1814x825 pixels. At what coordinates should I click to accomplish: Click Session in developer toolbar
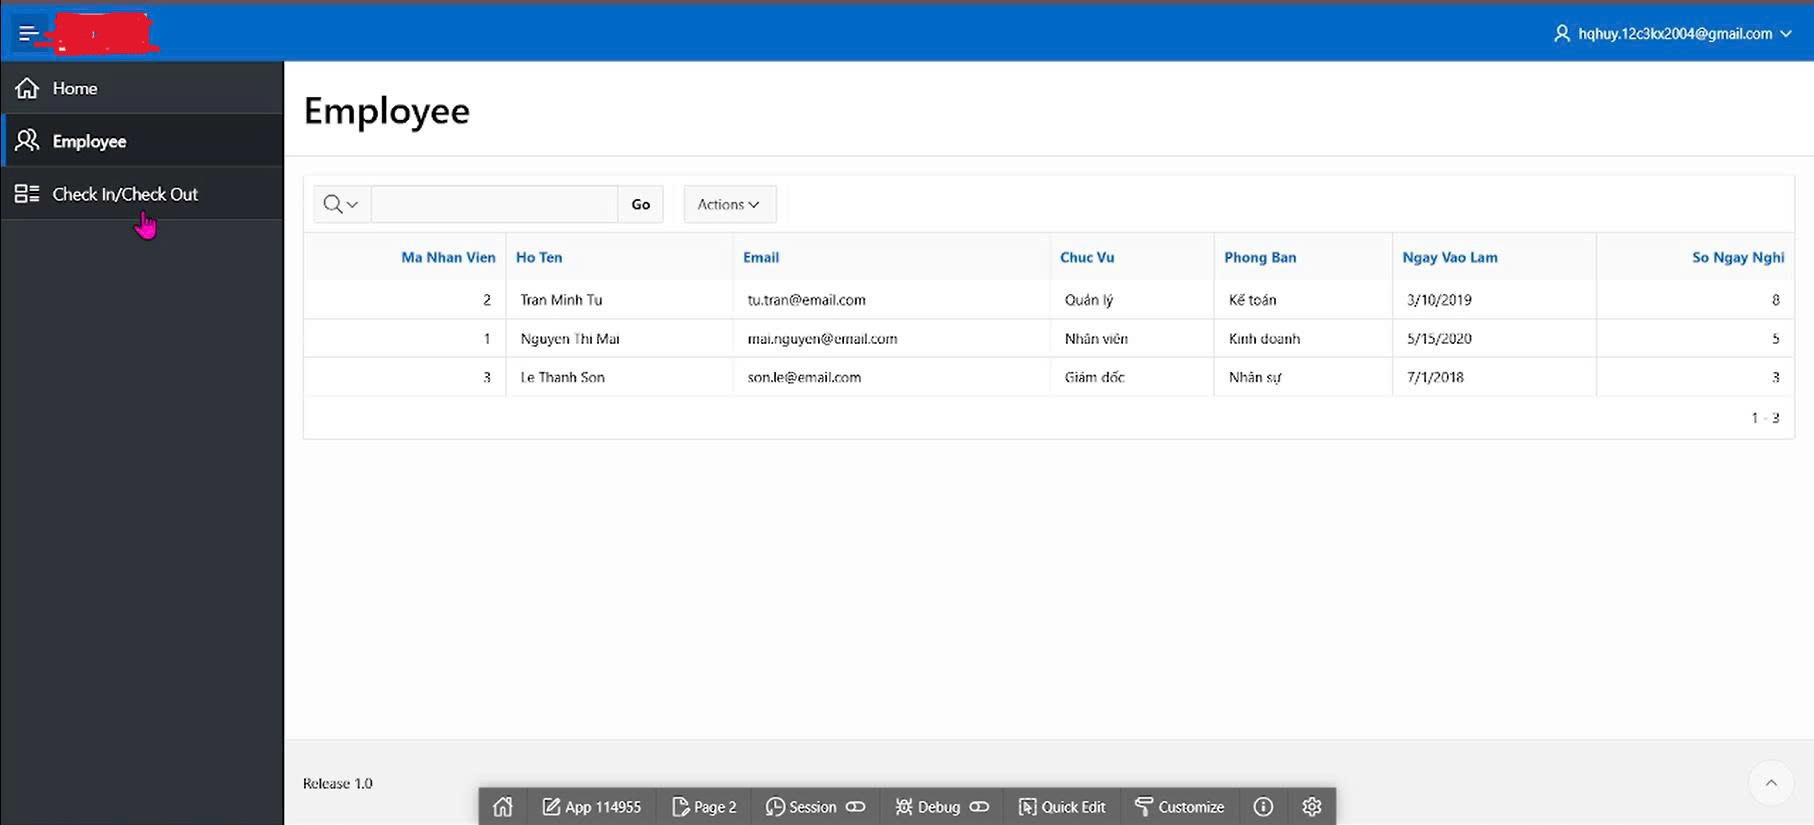[x=815, y=807]
